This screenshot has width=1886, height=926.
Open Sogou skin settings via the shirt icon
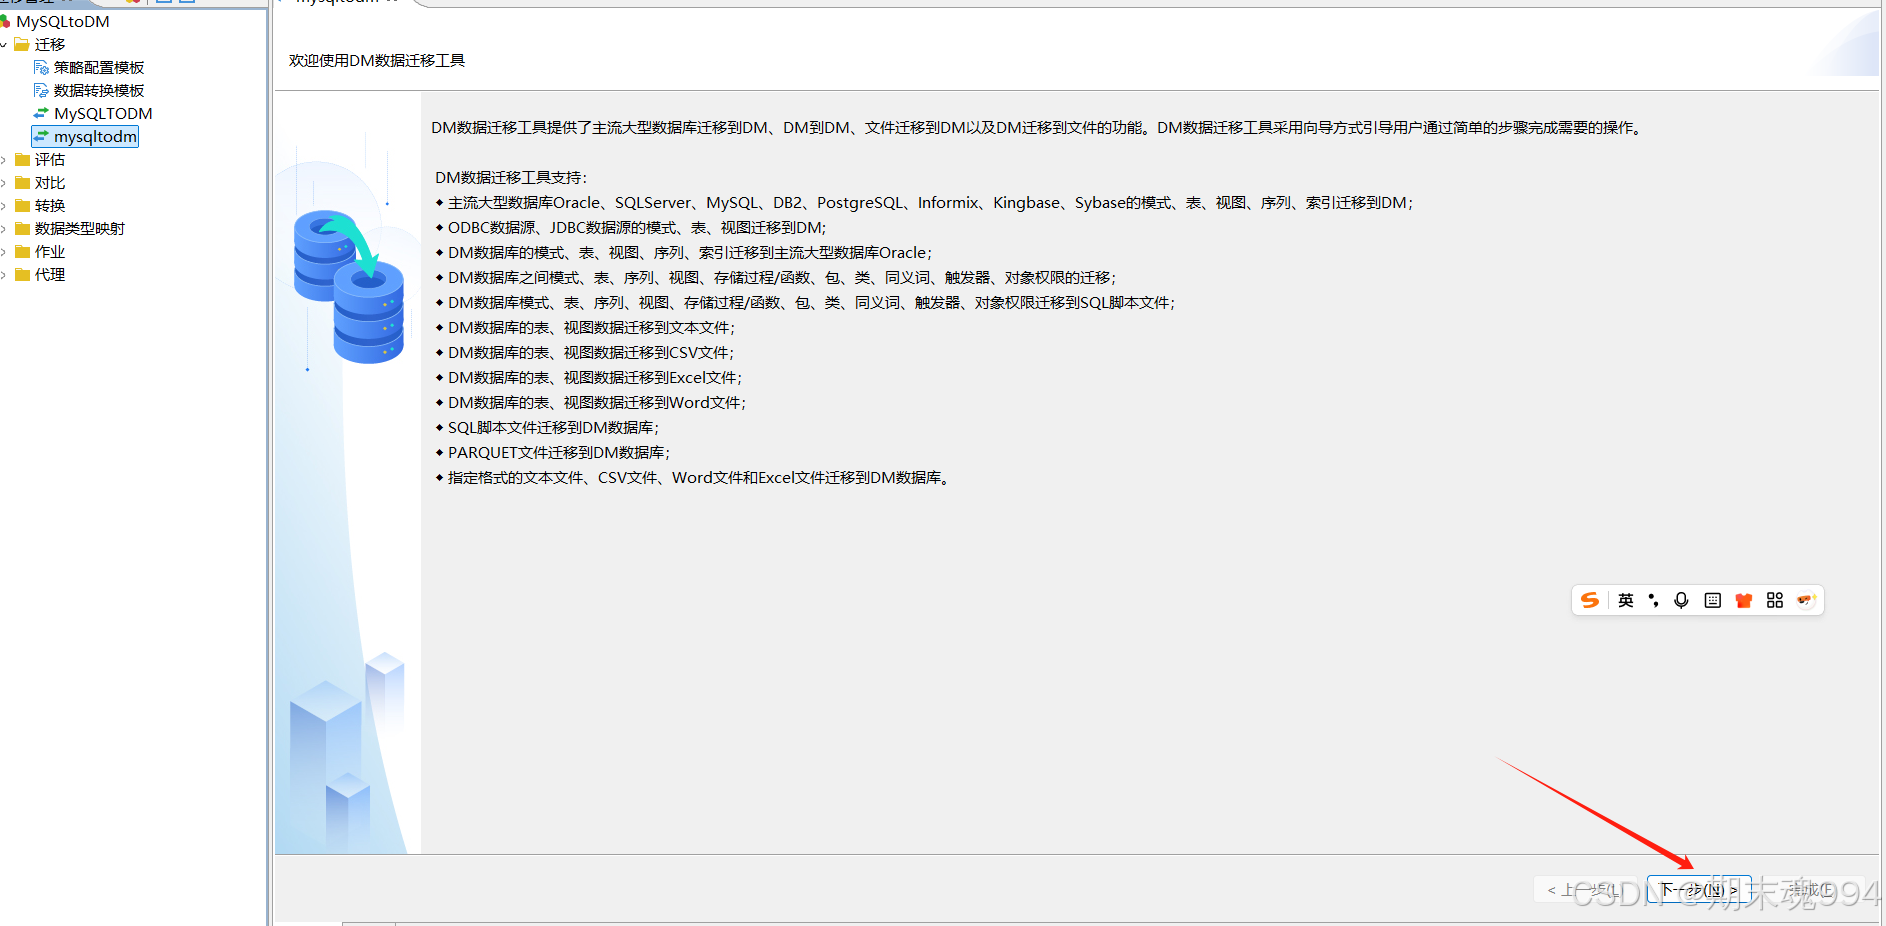[x=1743, y=600]
